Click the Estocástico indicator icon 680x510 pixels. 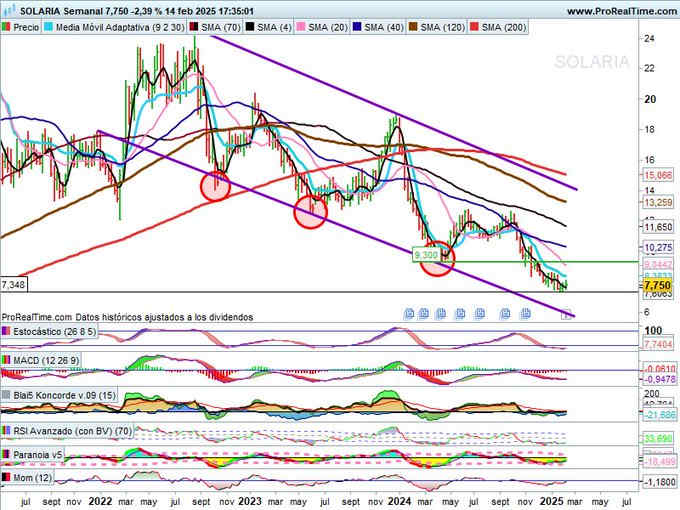[x=6, y=332]
